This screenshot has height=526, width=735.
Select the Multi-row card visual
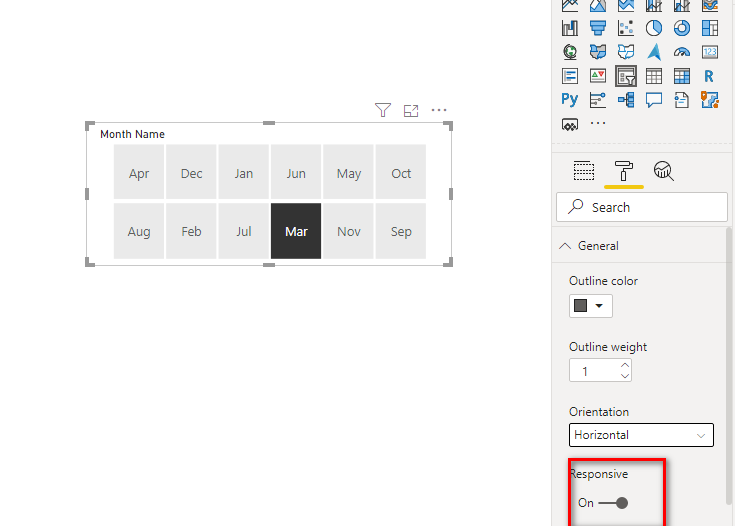point(570,76)
